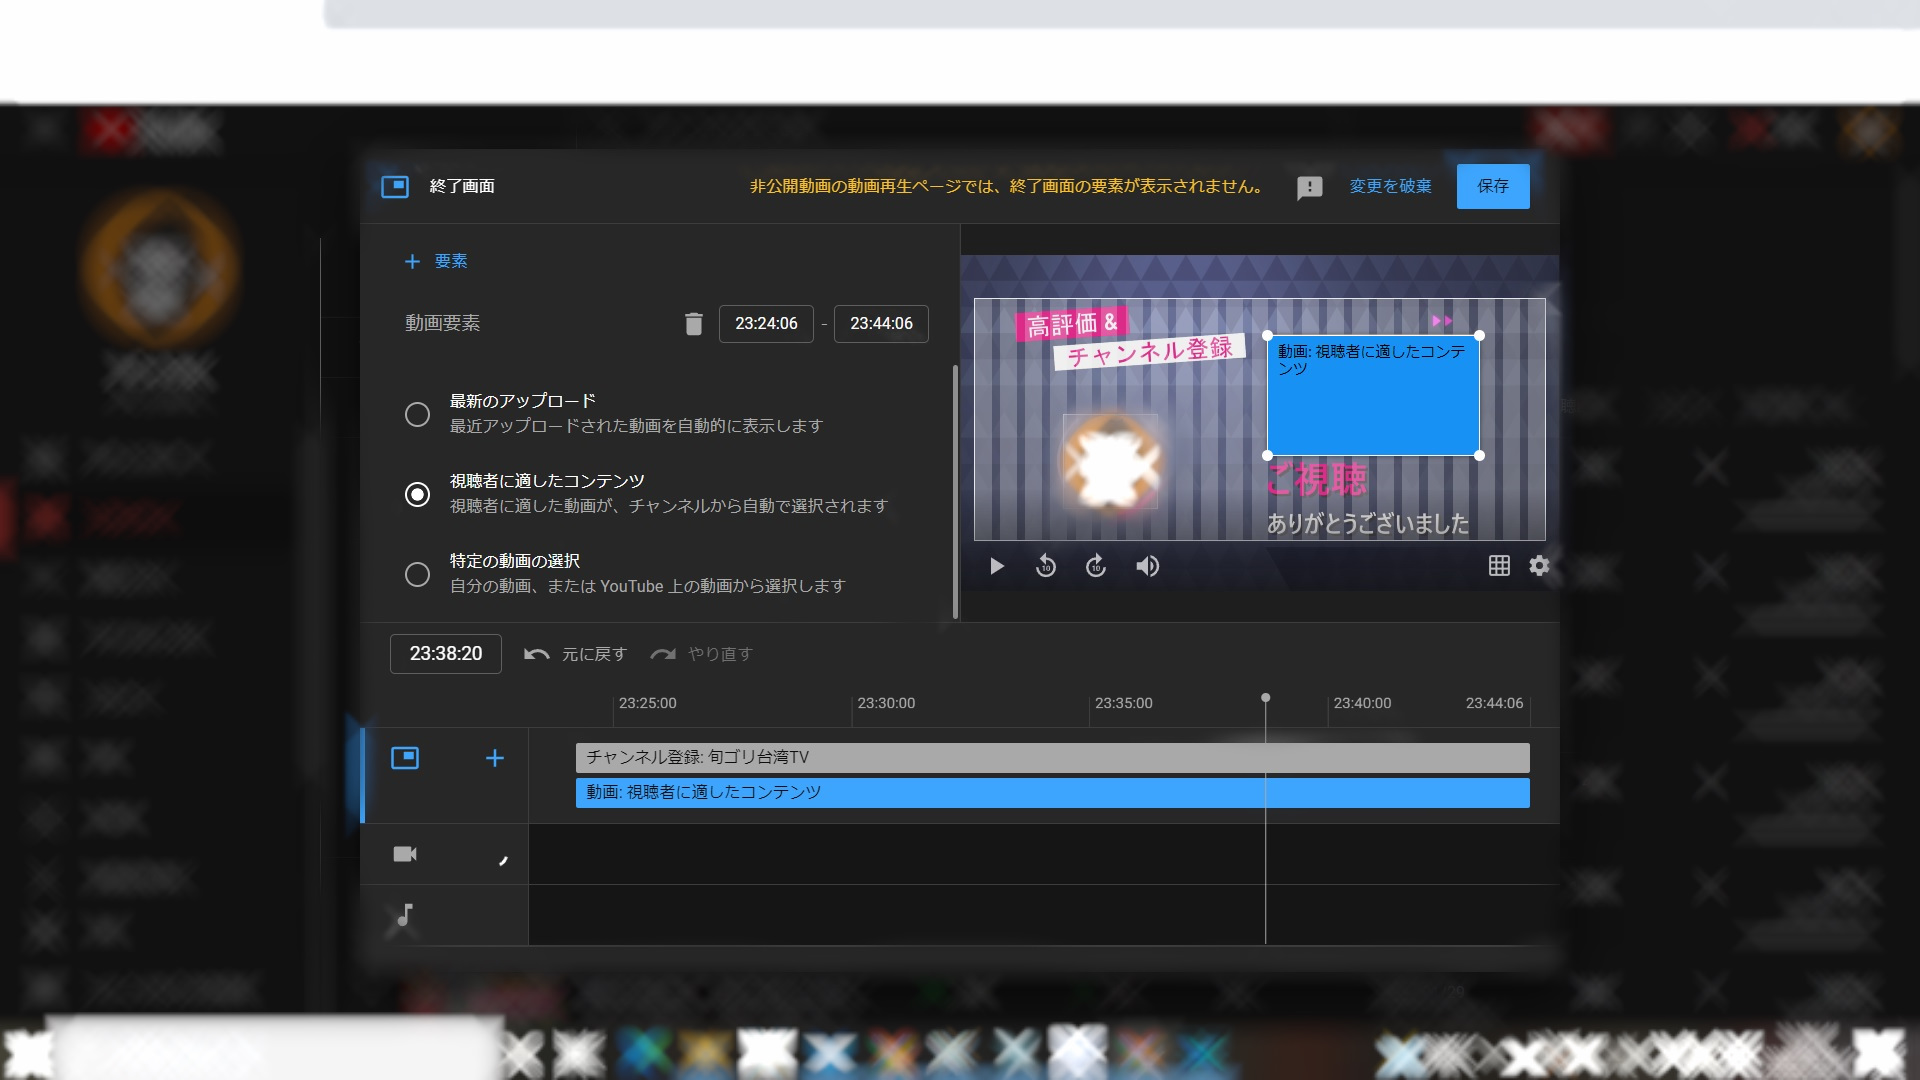Toggle the grid overlay in the preview
Screen dimensions: 1920x1080
pyautogui.click(x=1500, y=566)
